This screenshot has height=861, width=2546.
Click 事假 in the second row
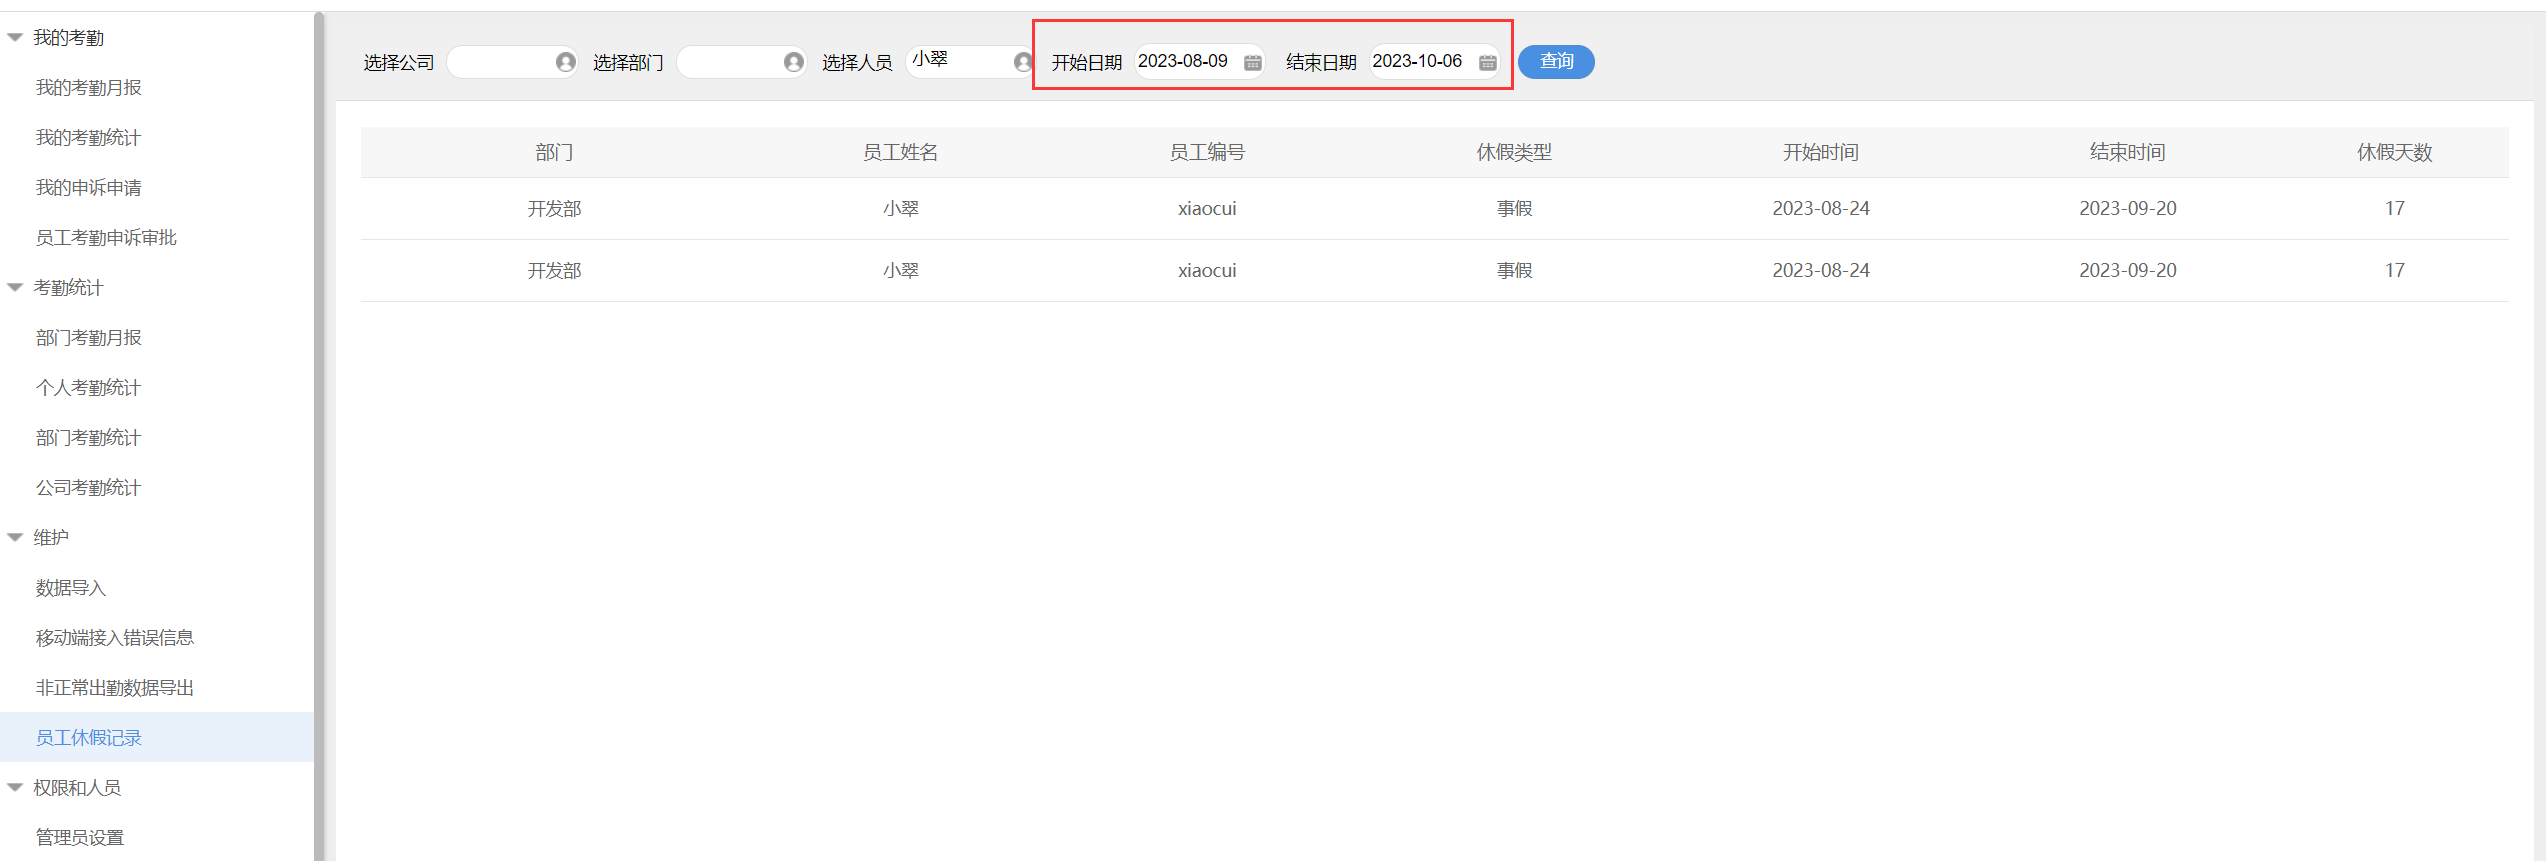(x=1514, y=271)
